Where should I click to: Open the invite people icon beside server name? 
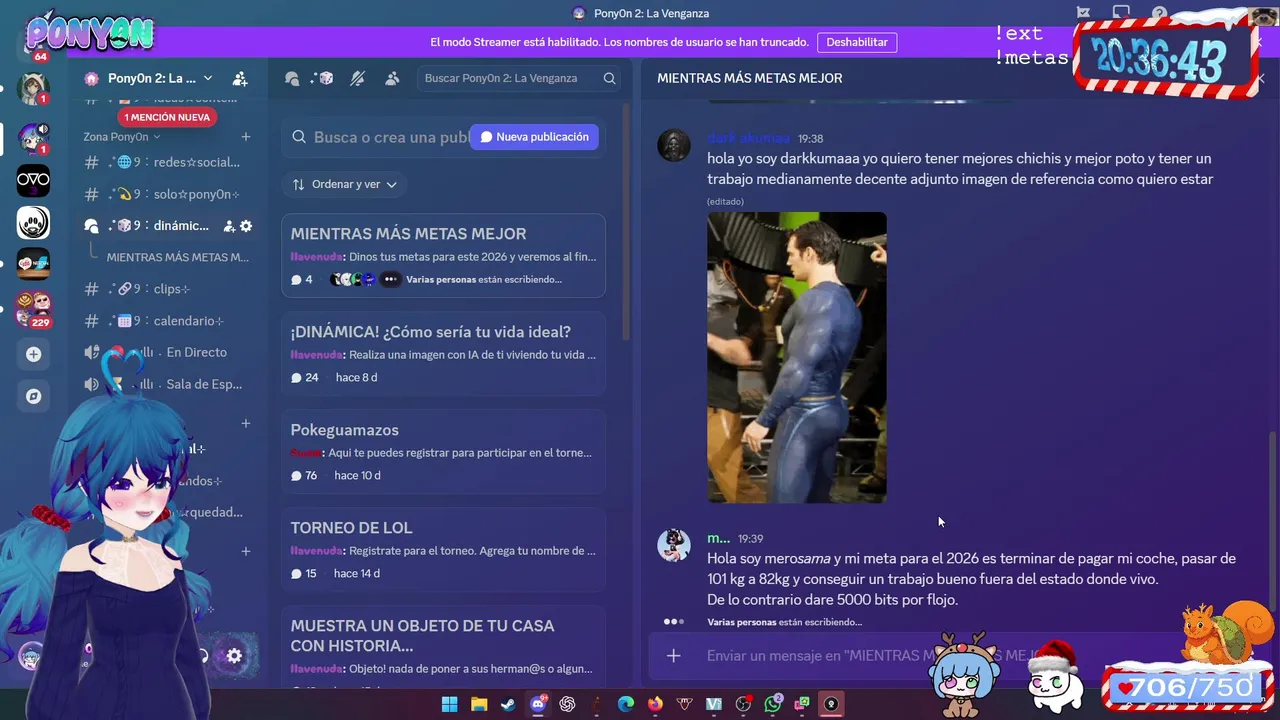click(240, 78)
